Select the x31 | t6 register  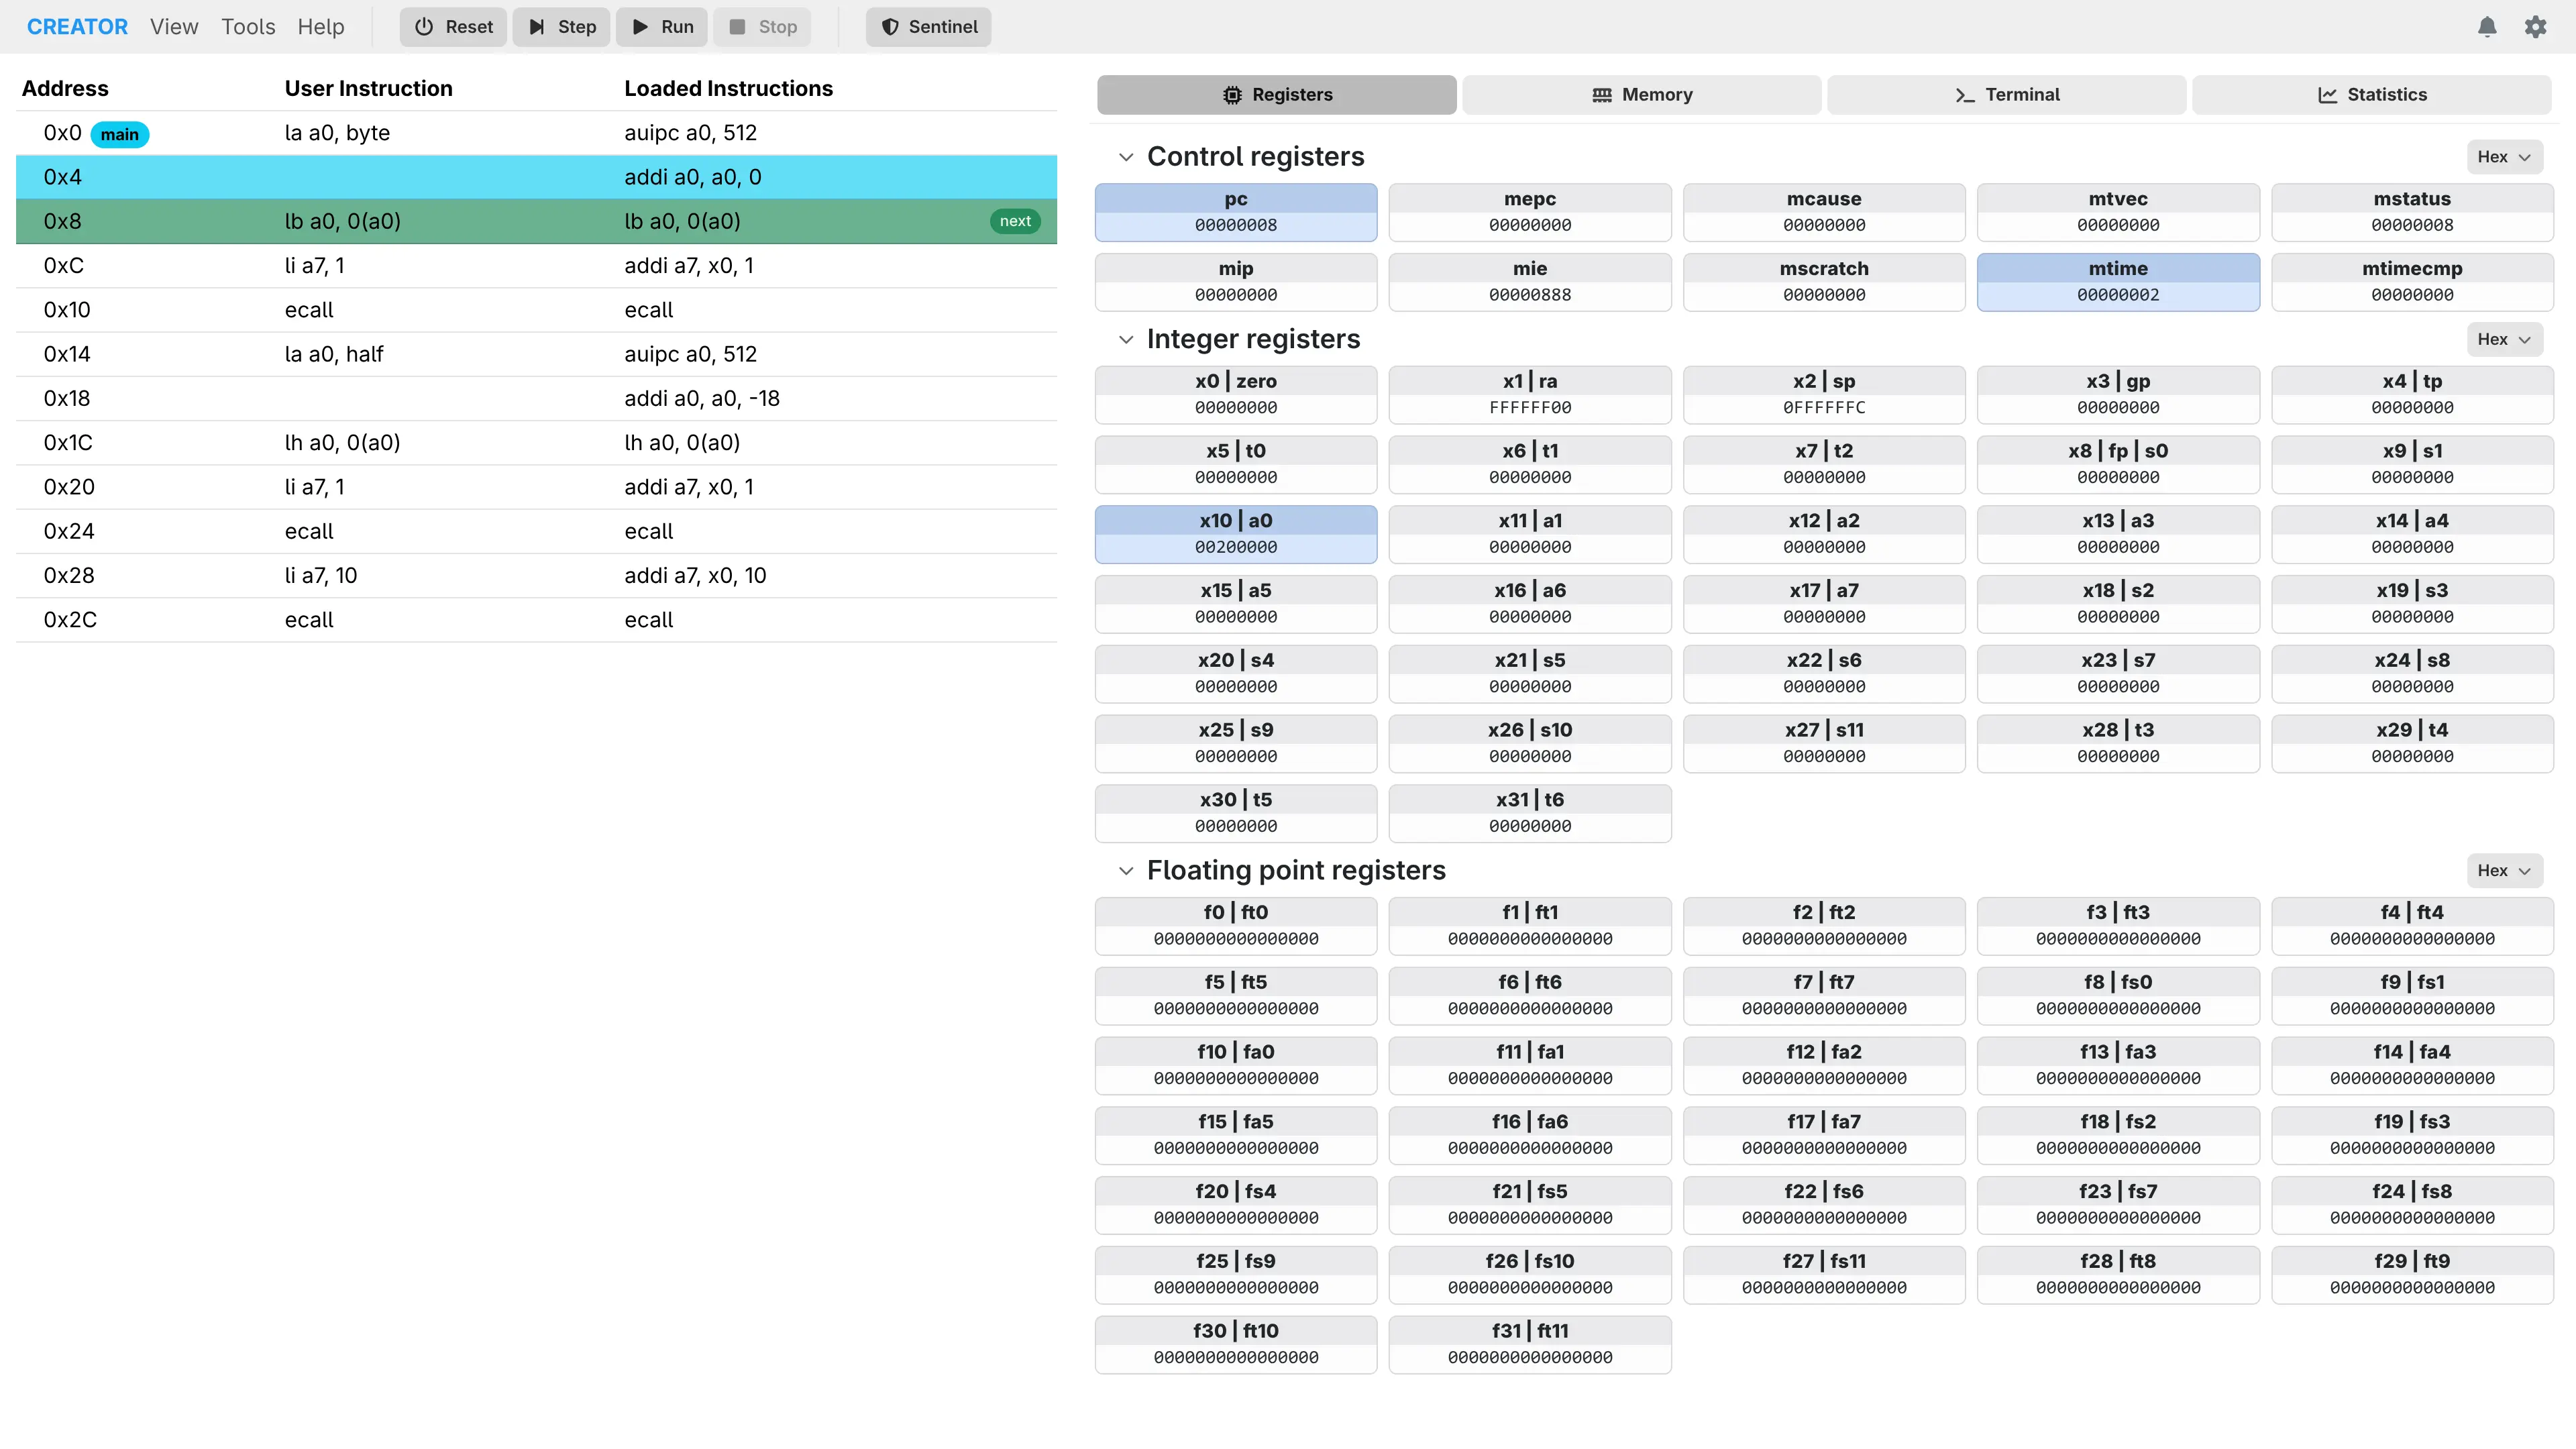(x=1530, y=813)
